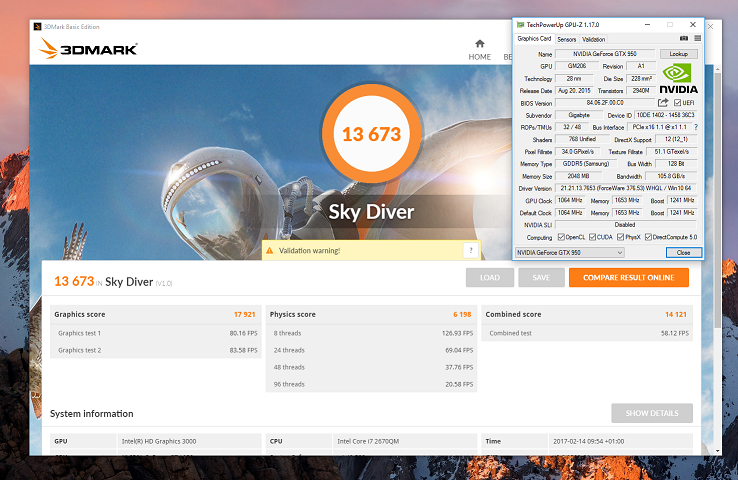Click the 13 673 score in the orange circle

[x=371, y=134]
